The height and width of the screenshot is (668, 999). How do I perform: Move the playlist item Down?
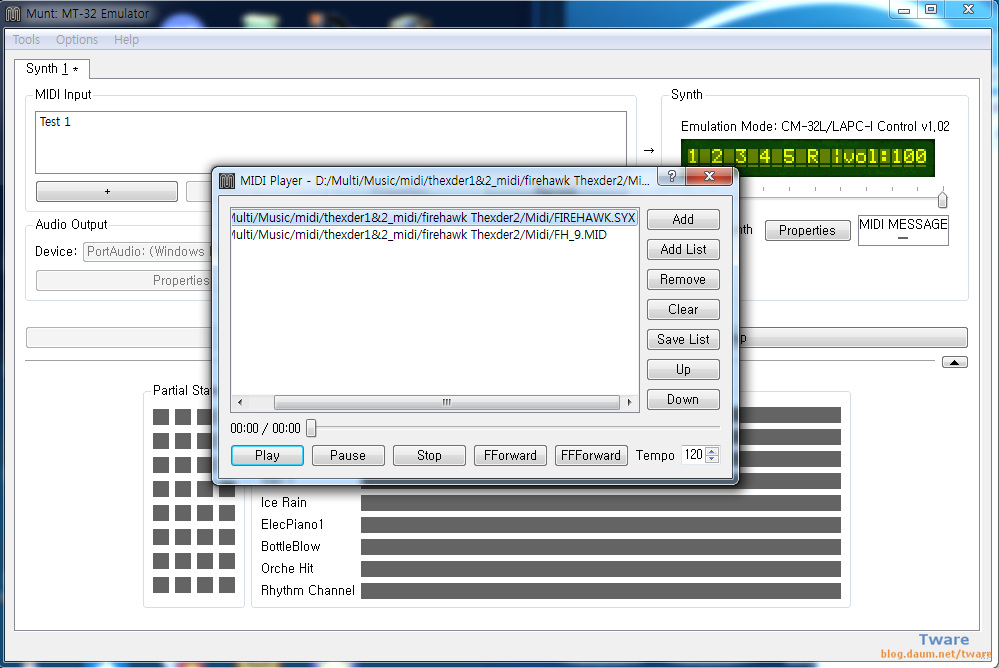click(683, 399)
